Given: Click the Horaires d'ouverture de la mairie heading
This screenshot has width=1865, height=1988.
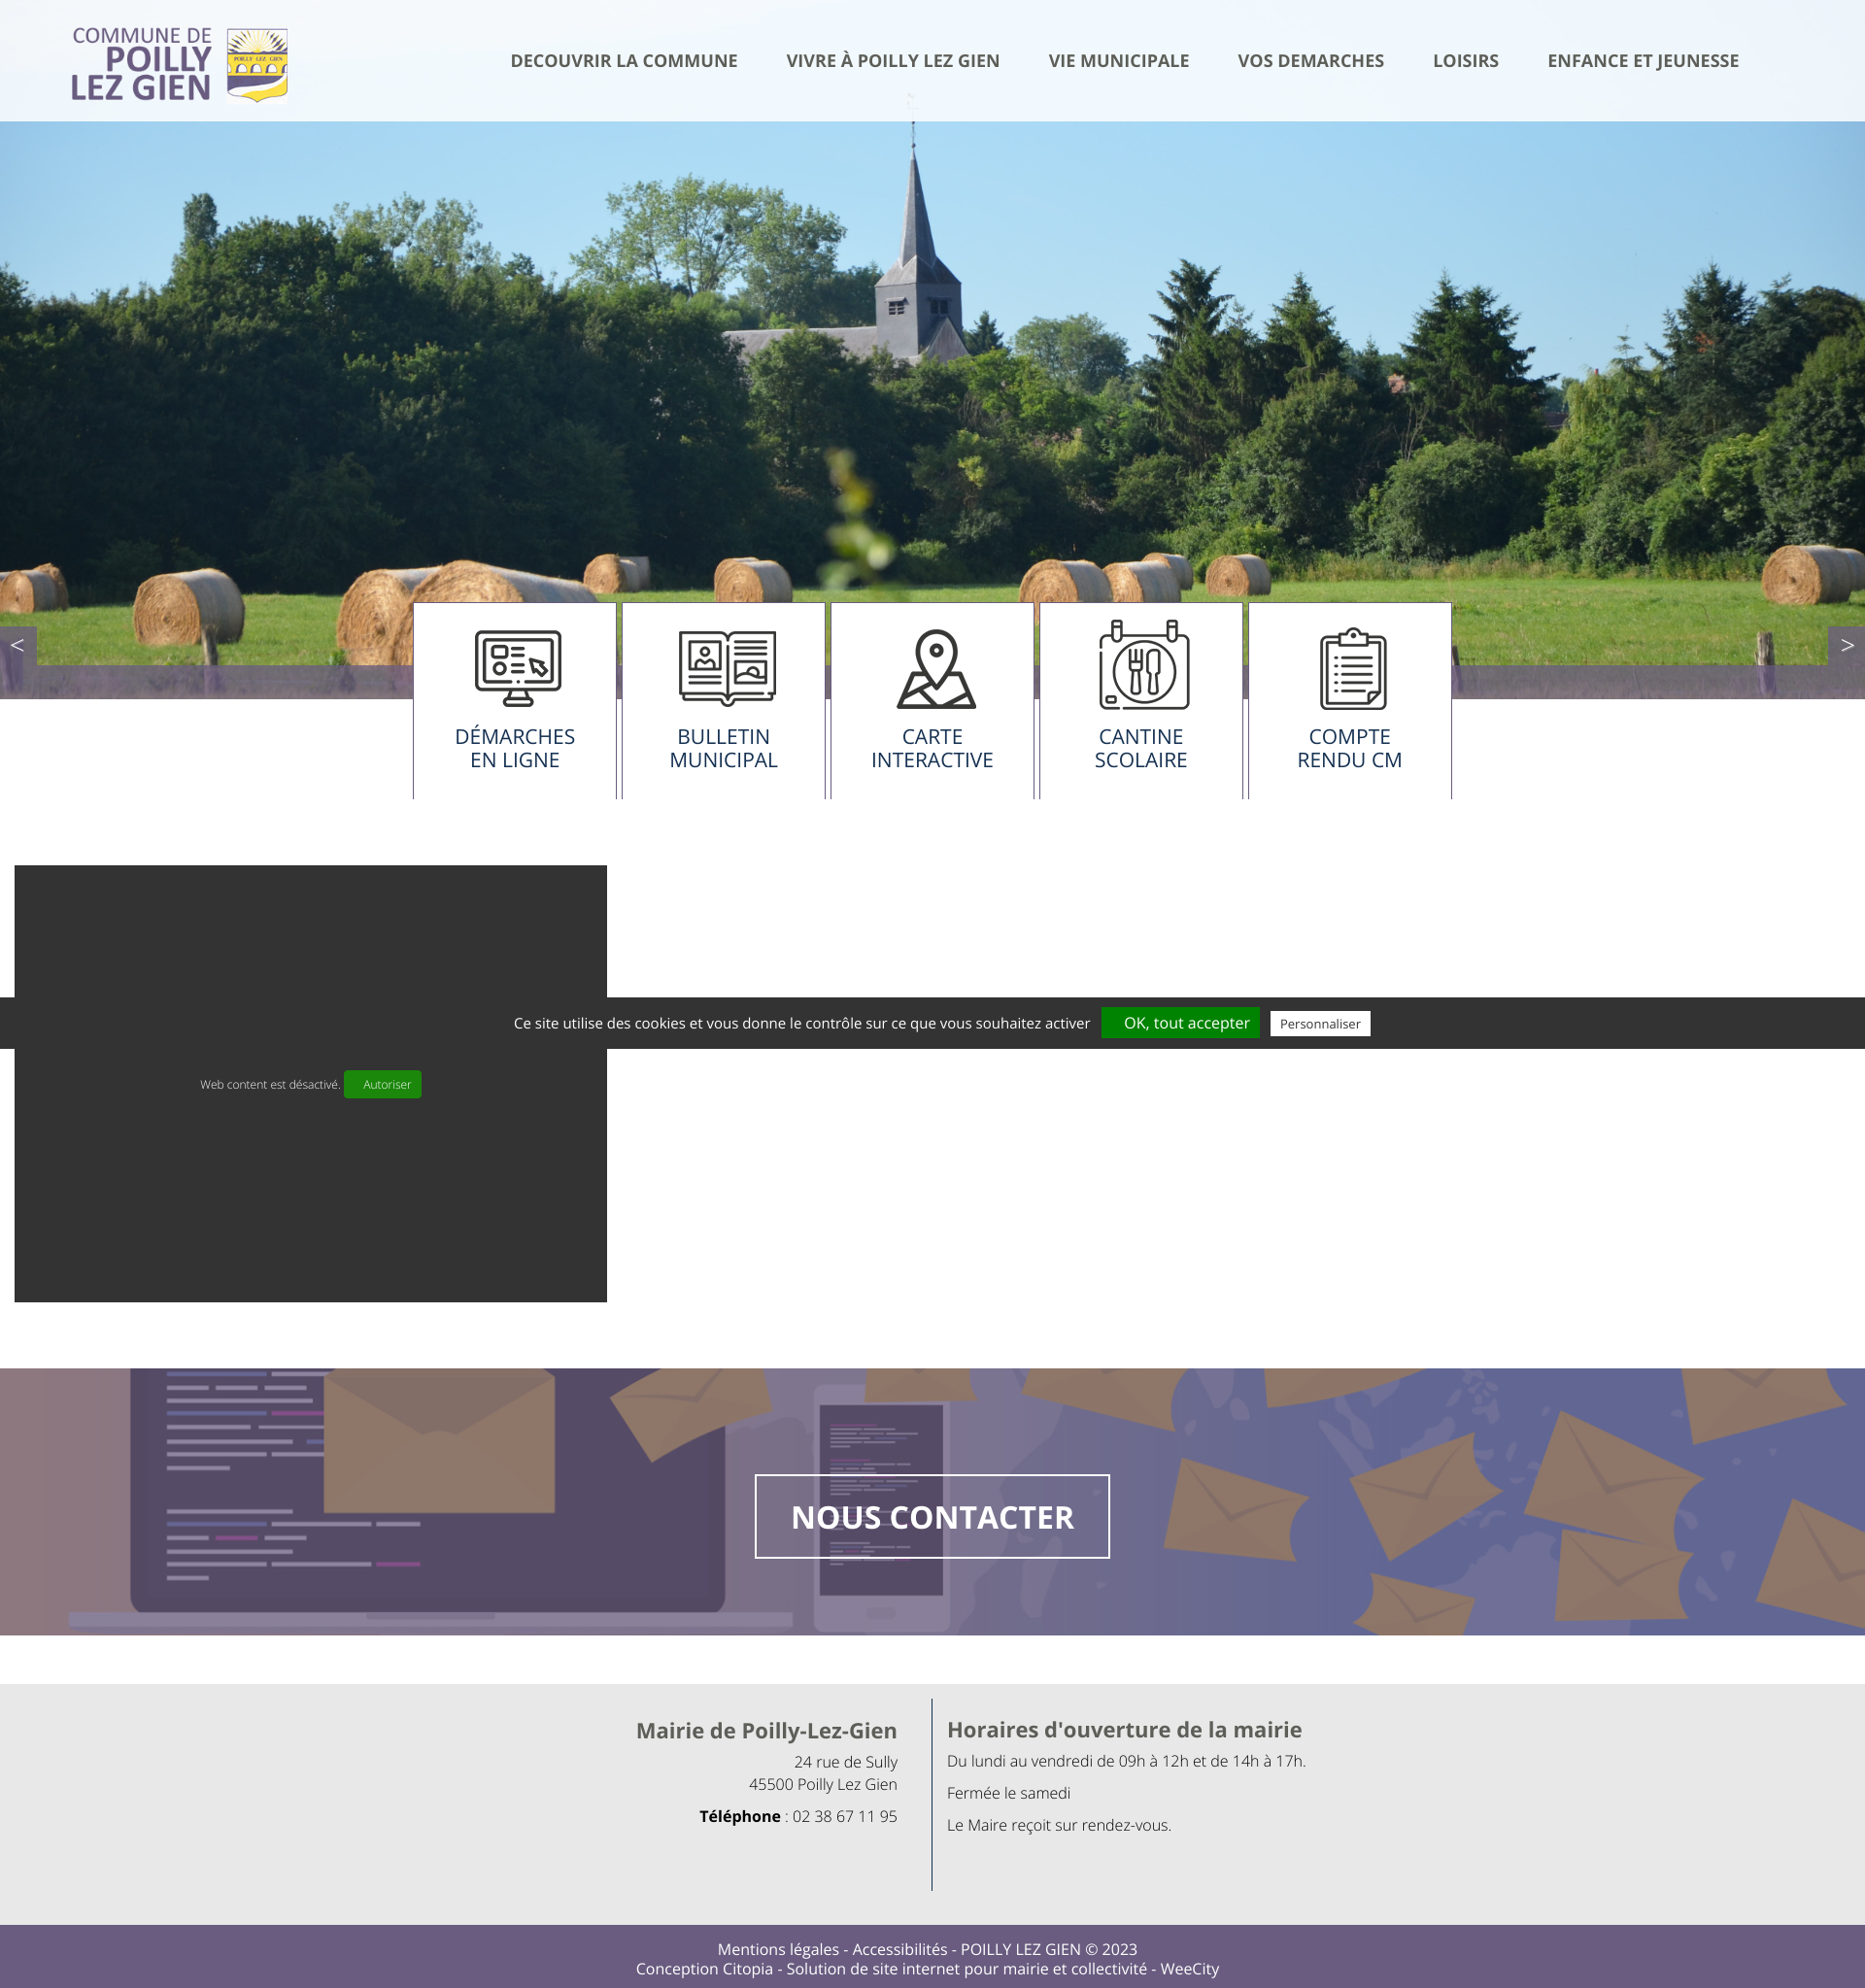Looking at the screenshot, I should [x=1124, y=1730].
